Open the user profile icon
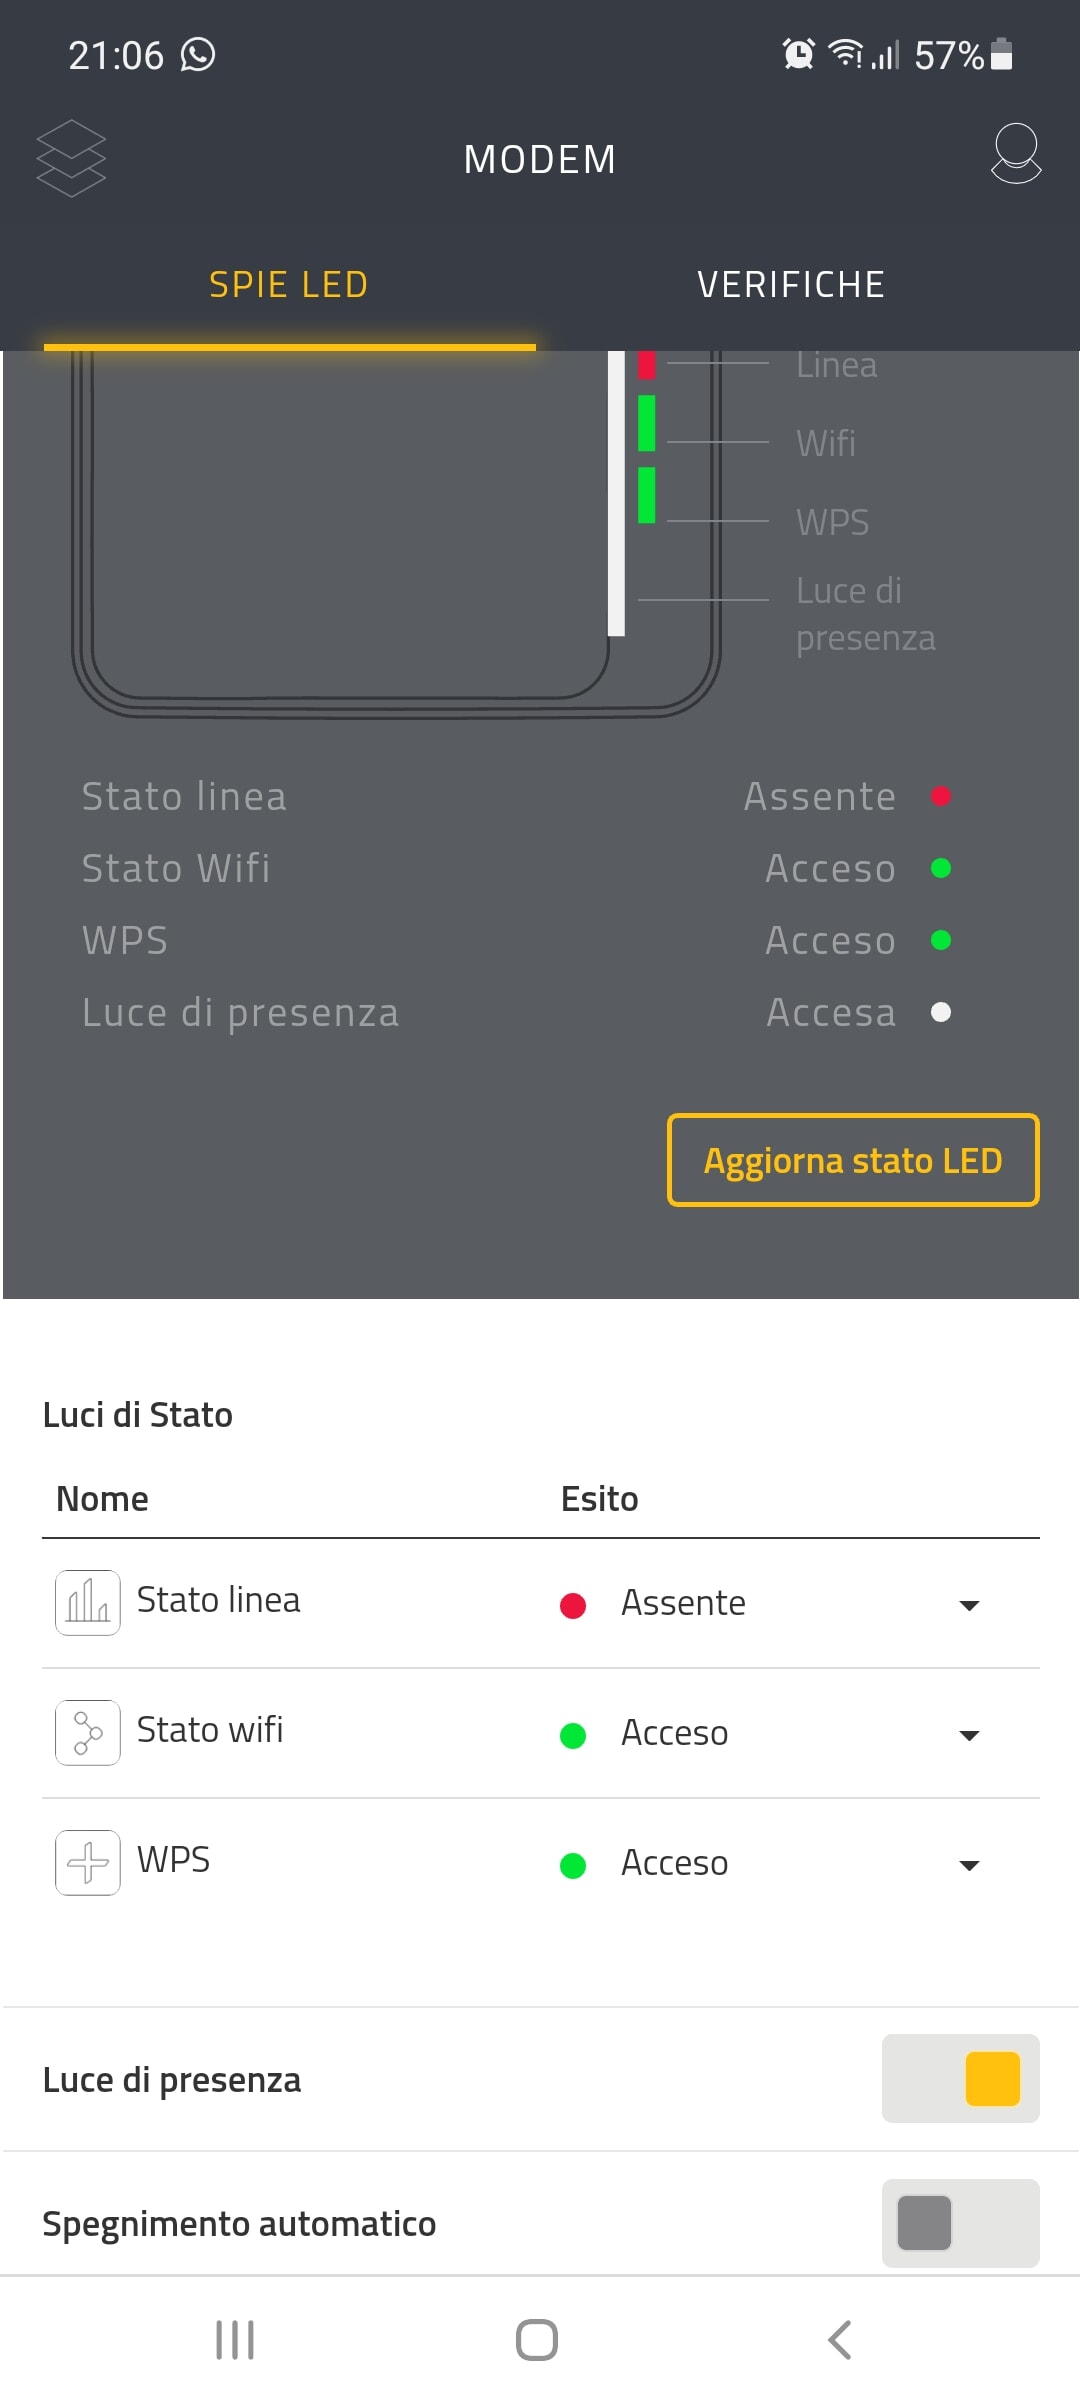 [x=1015, y=154]
